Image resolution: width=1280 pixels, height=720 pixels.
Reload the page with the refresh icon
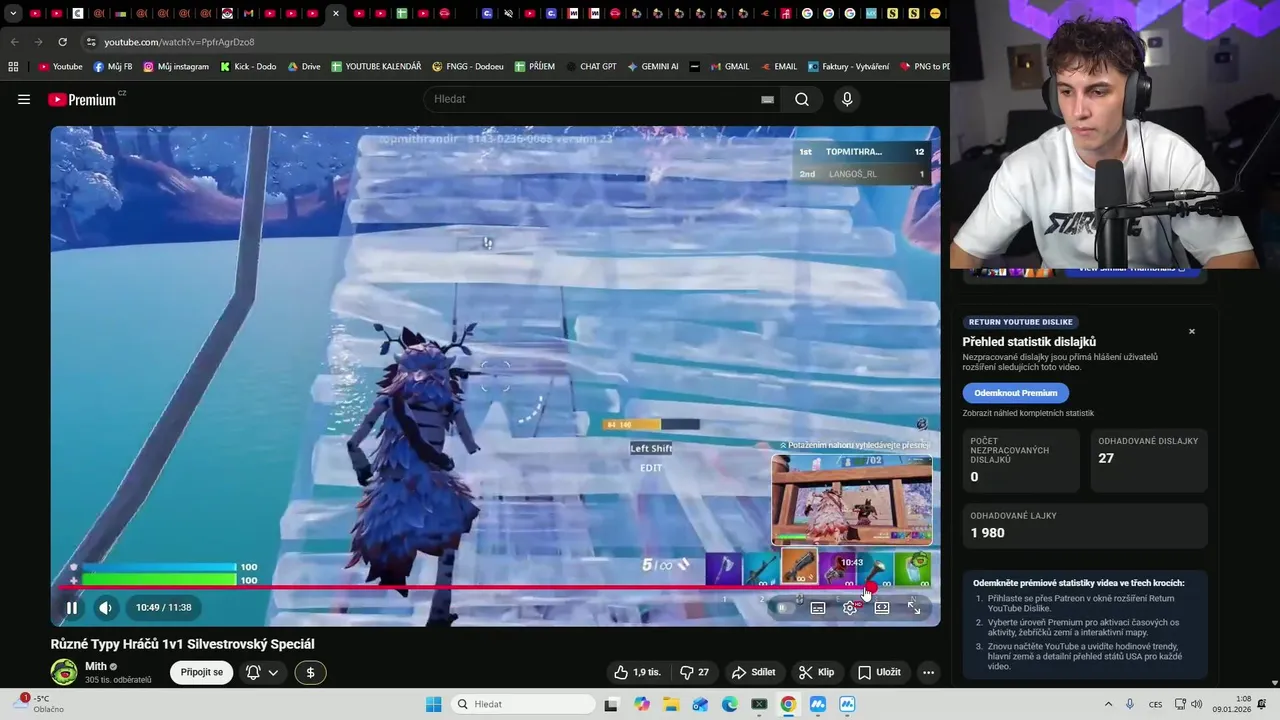click(x=62, y=42)
